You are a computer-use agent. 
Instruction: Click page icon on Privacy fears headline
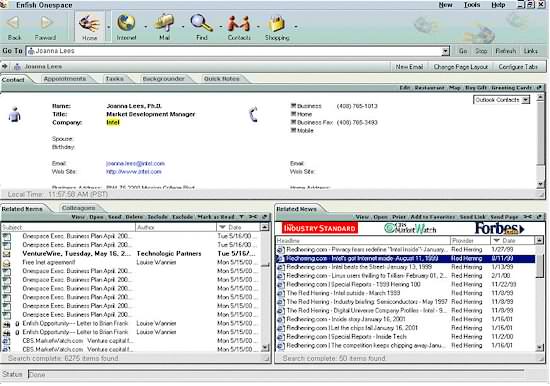pos(280,250)
